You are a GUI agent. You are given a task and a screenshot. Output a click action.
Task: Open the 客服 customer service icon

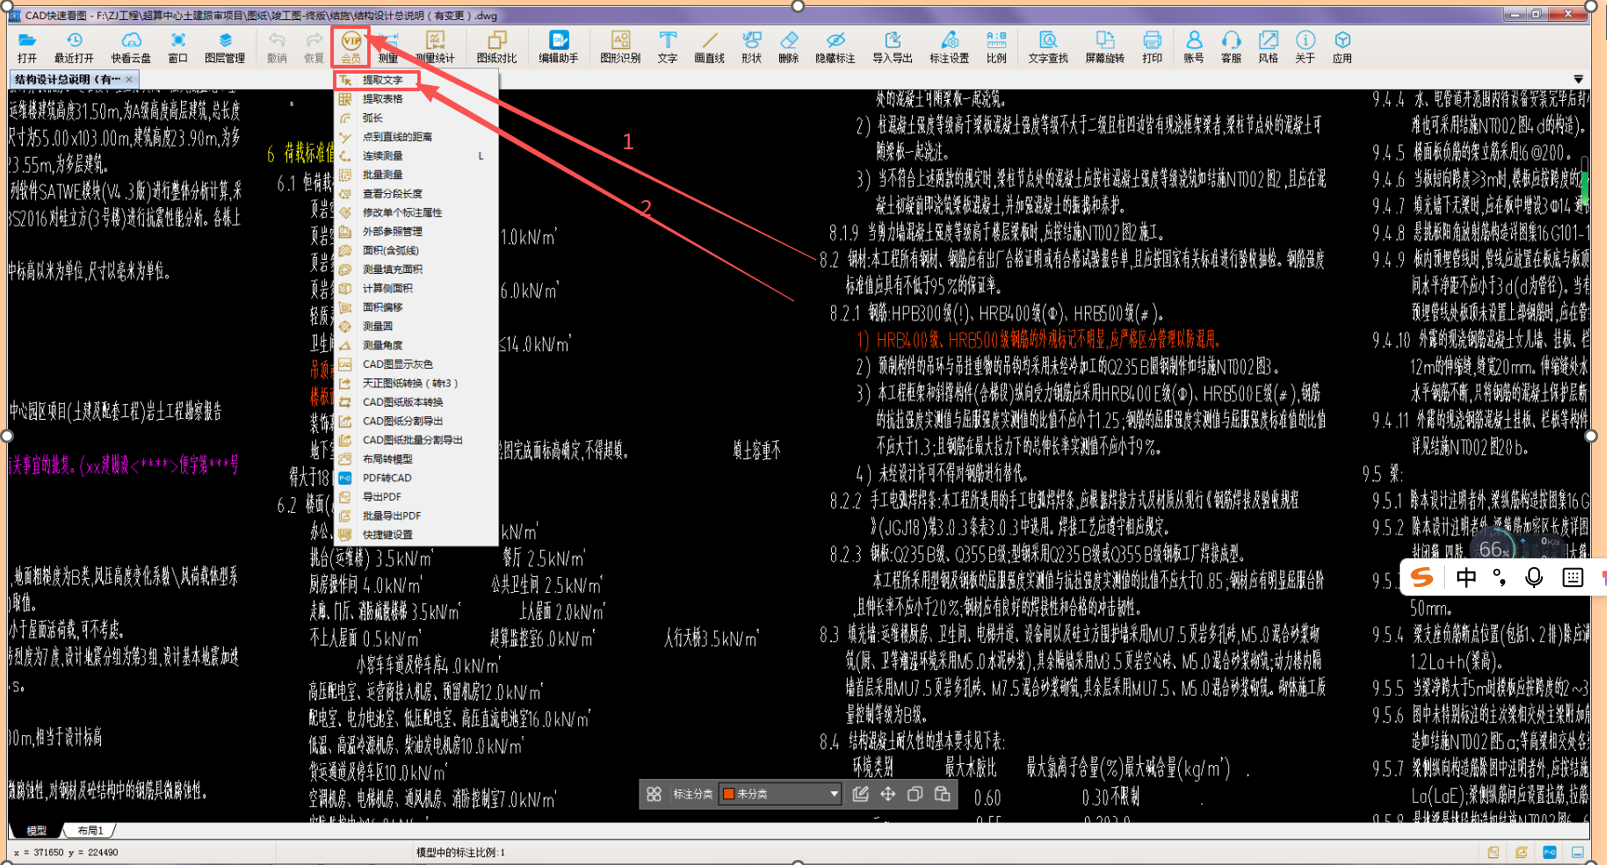pyautogui.click(x=1231, y=46)
